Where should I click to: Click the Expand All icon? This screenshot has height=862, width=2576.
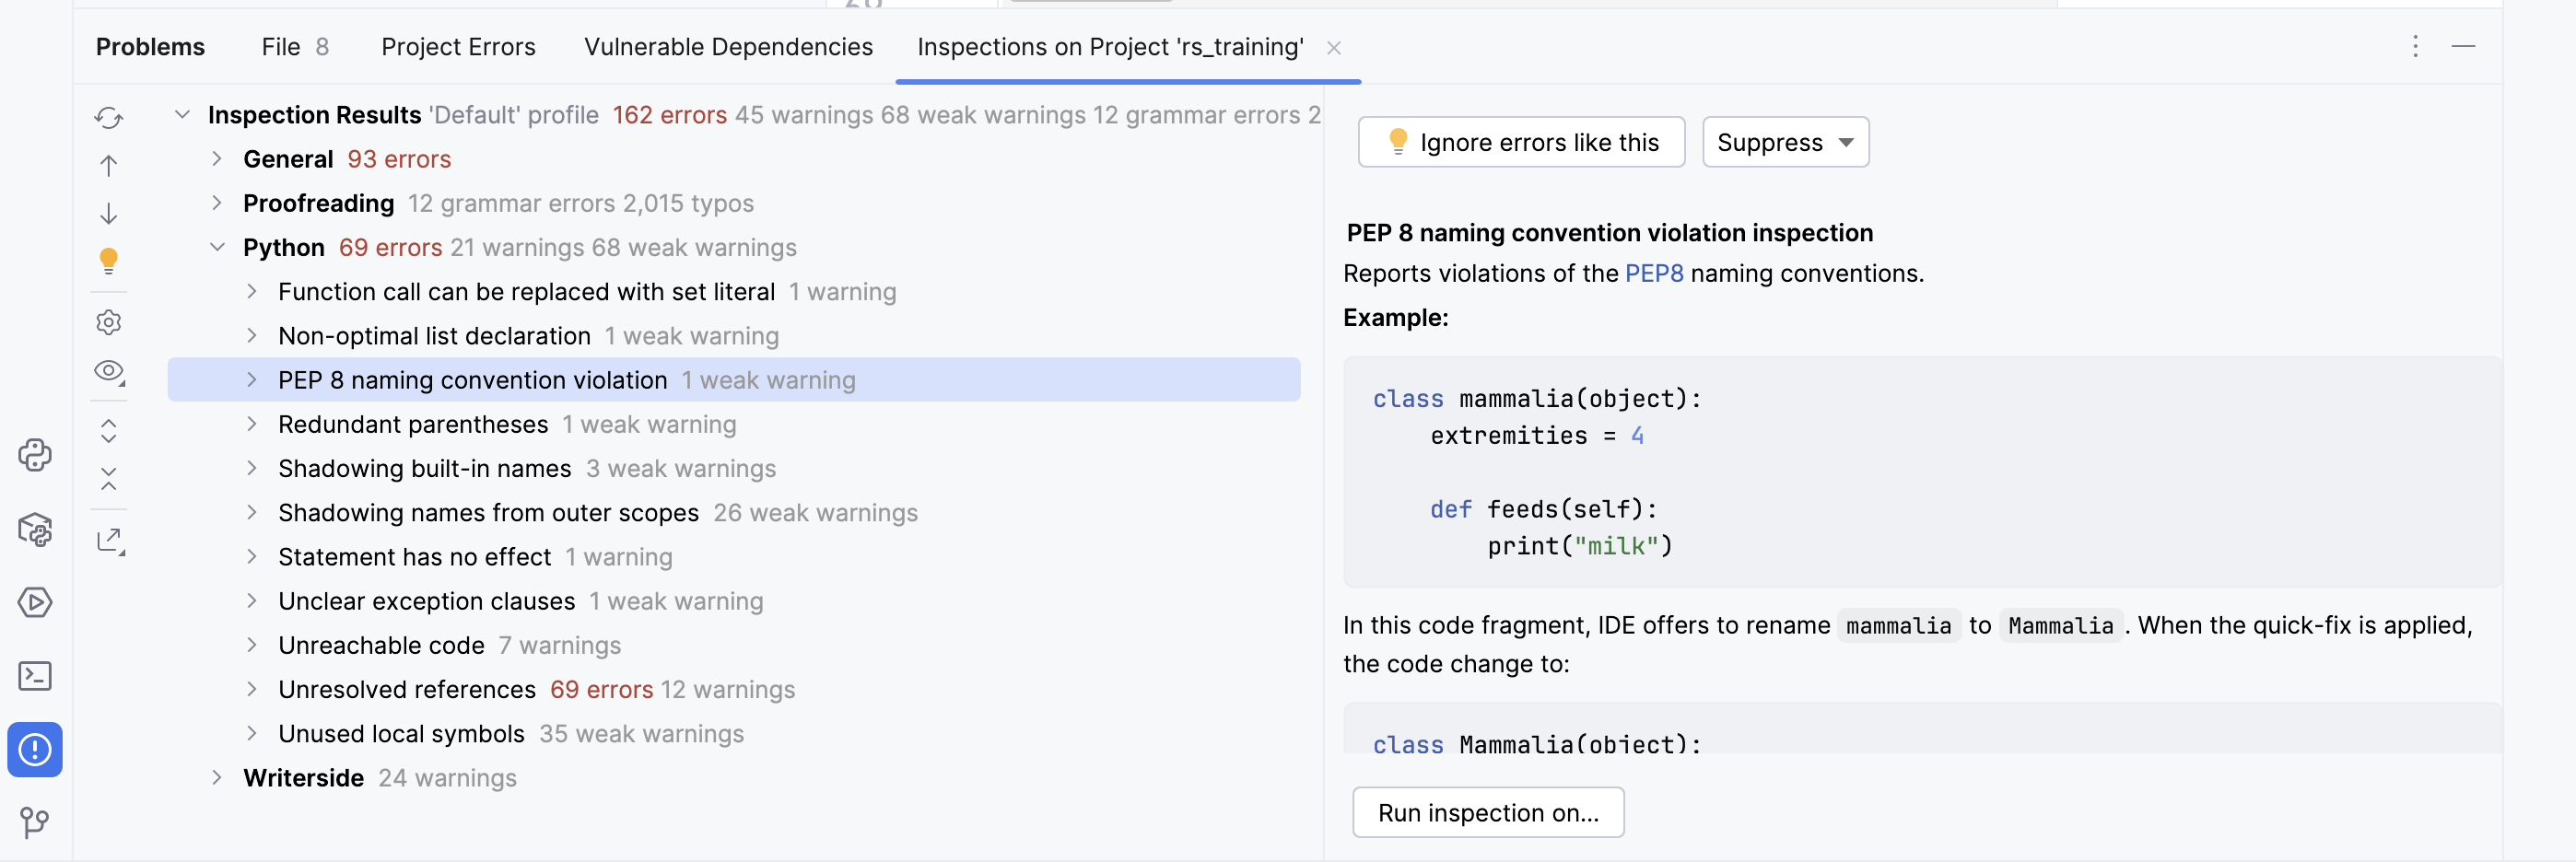pyautogui.click(x=108, y=431)
